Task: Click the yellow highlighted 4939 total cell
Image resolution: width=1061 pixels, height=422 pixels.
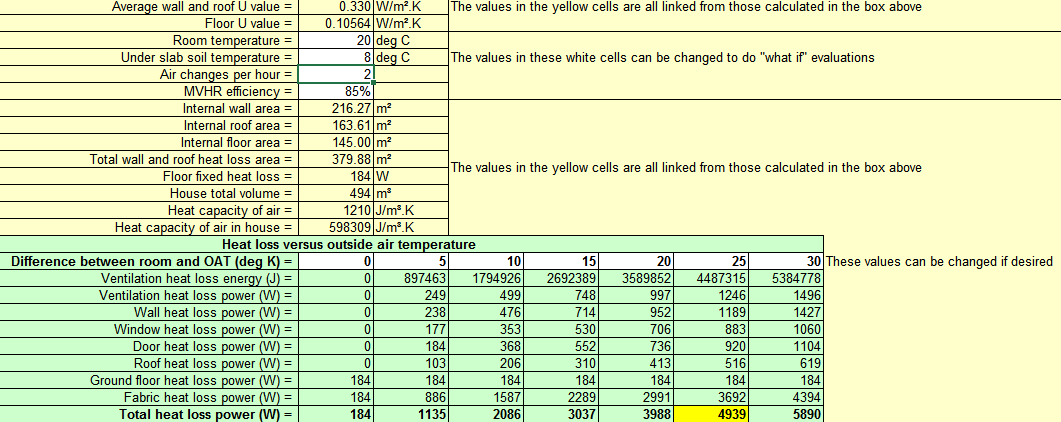Action: [710, 414]
